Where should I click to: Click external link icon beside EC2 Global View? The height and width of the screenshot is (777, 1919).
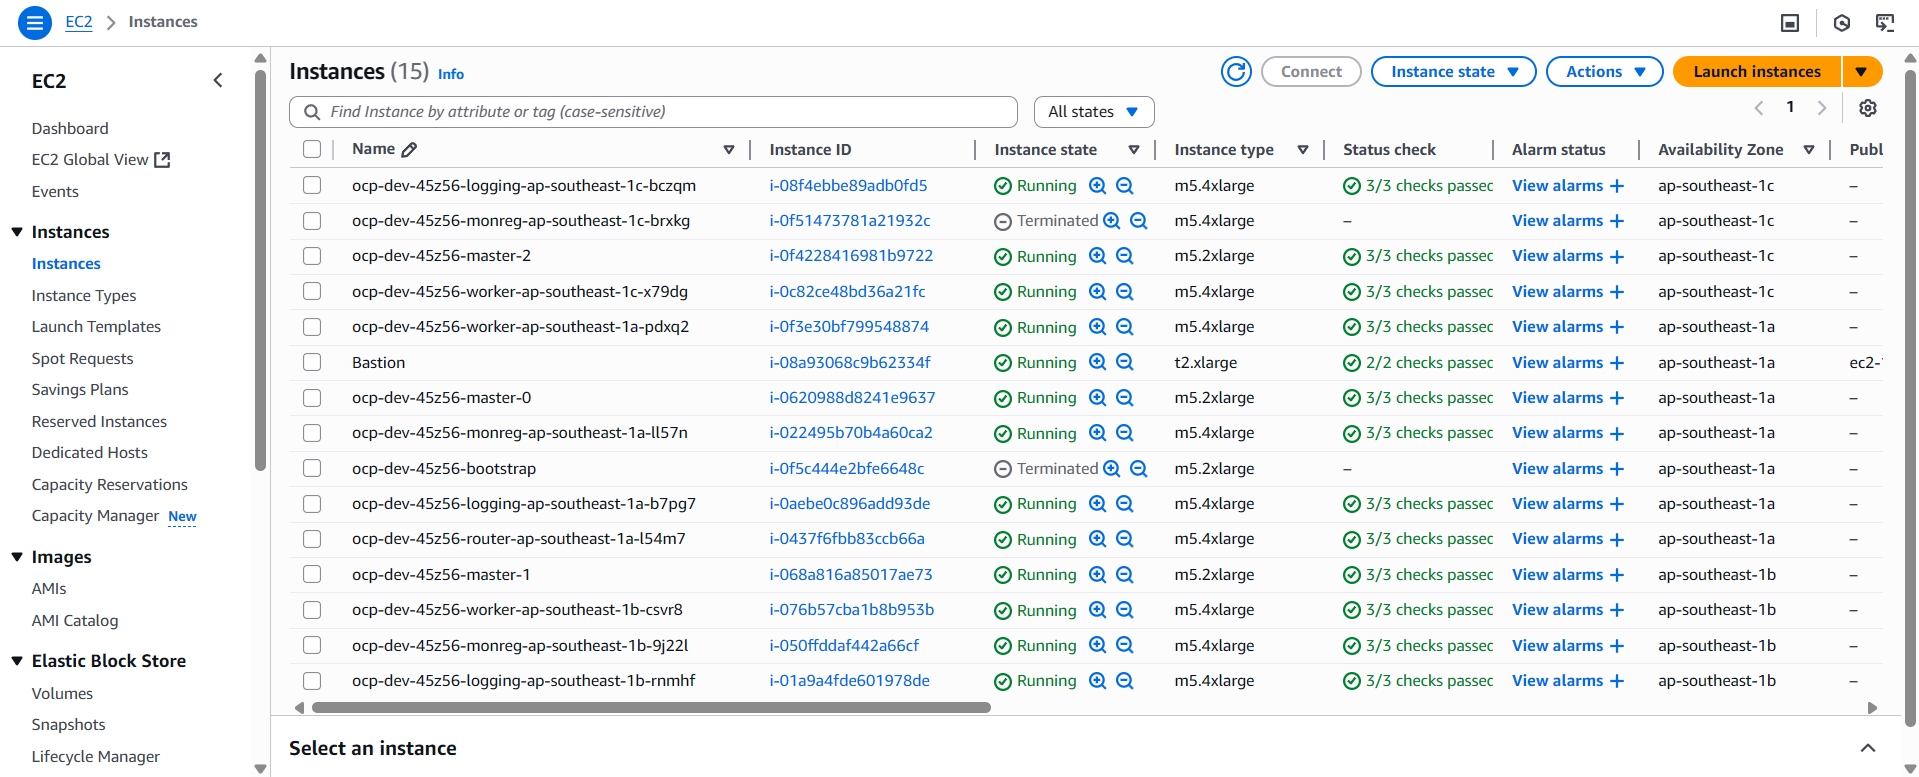(x=163, y=160)
